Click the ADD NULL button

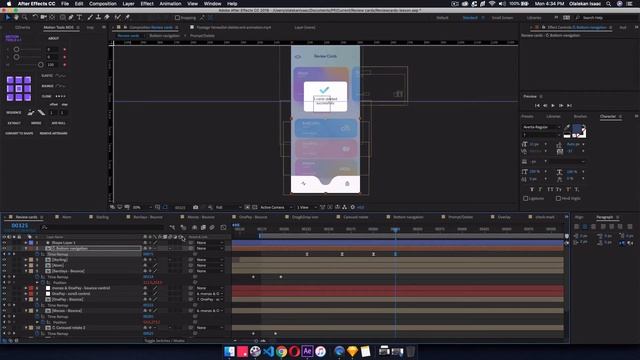point(58,123)
